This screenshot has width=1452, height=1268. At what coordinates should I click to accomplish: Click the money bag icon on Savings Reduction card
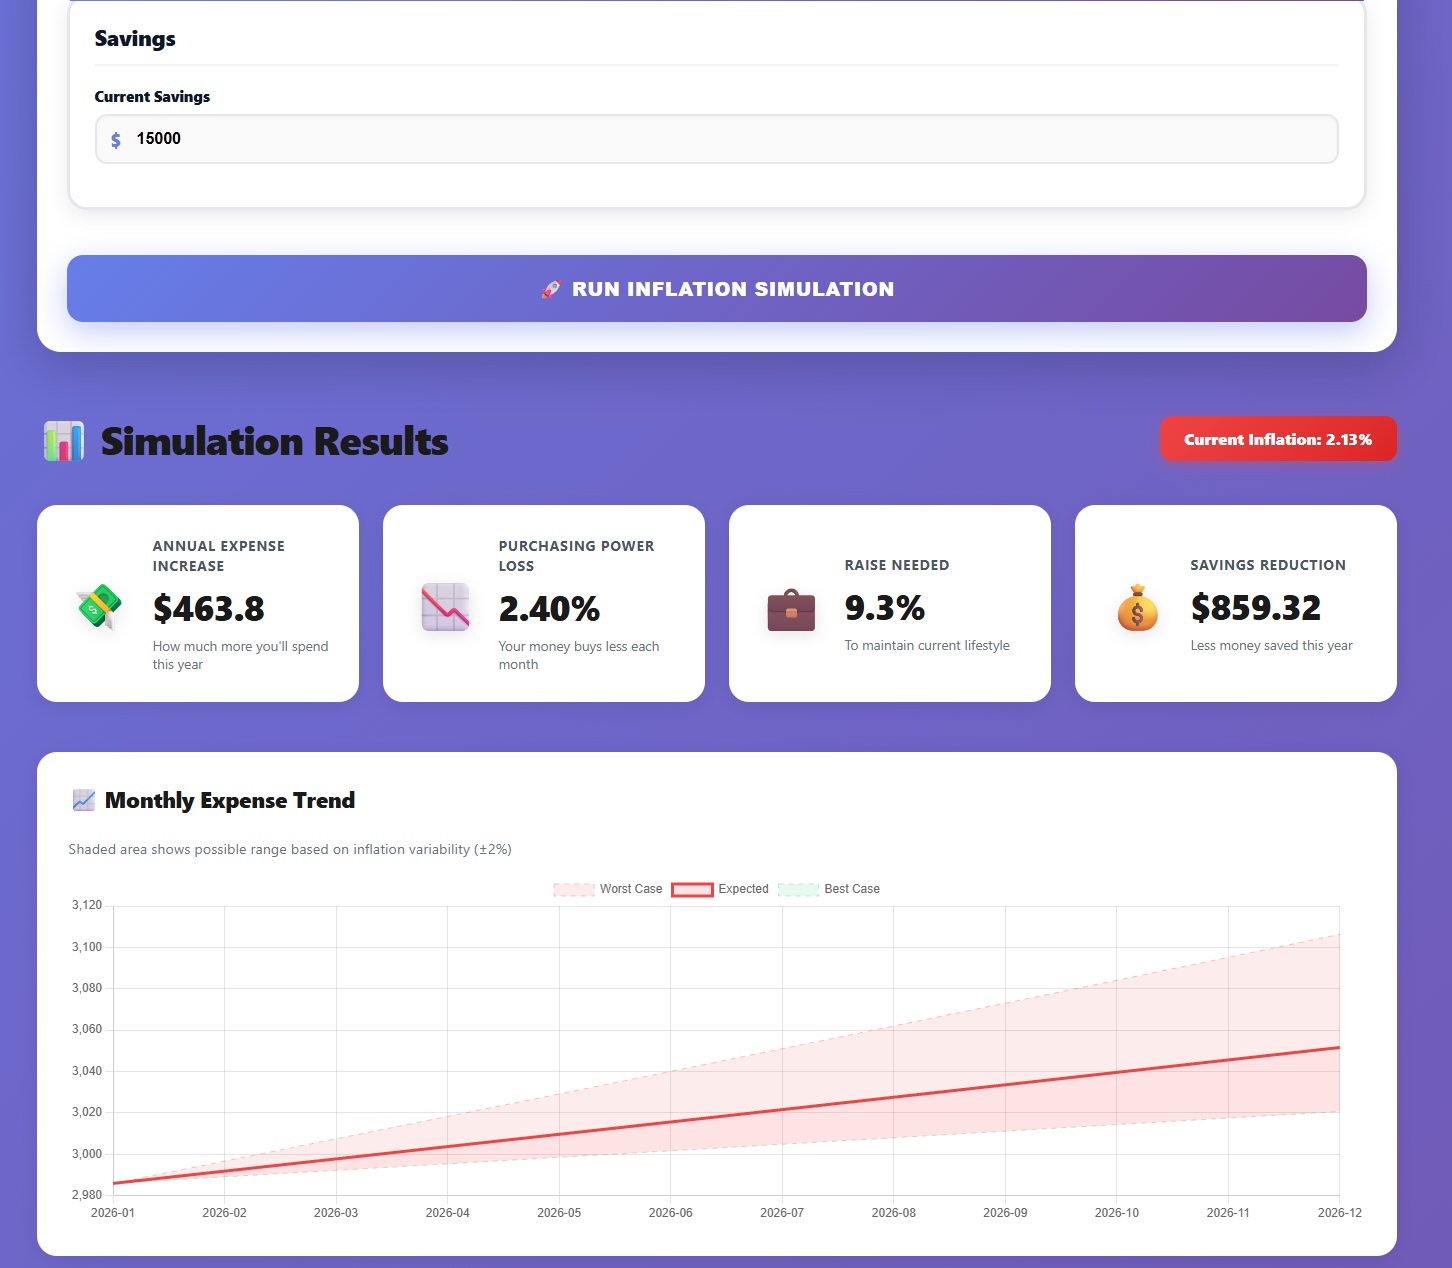pyautogui.click(x=1137, y=607)
